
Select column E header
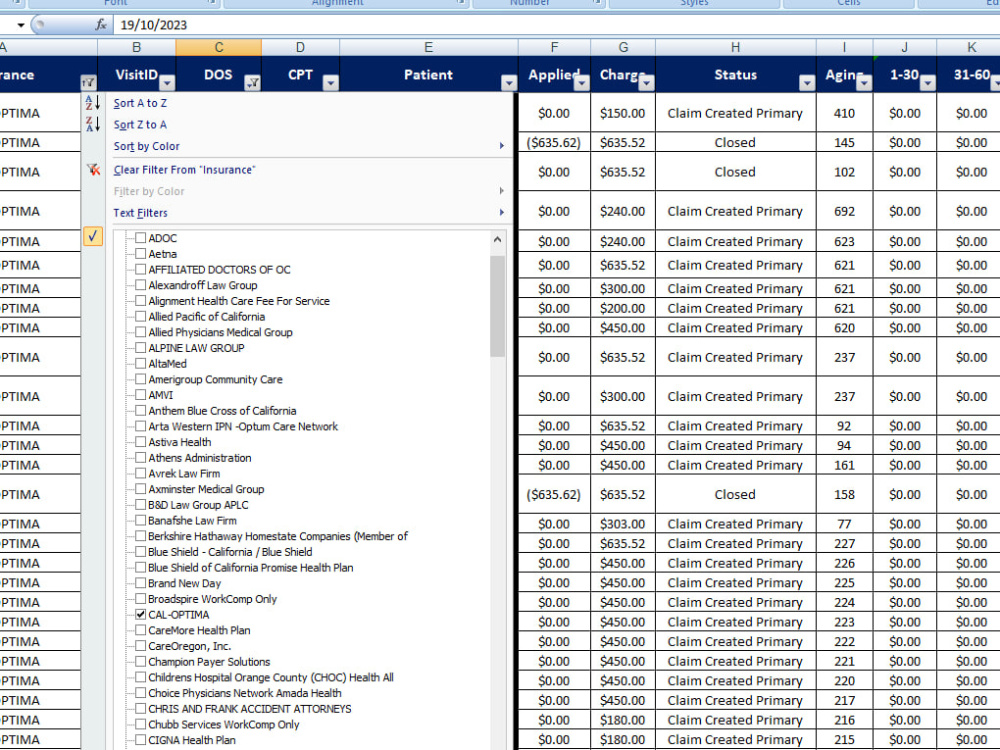[429, 47]
